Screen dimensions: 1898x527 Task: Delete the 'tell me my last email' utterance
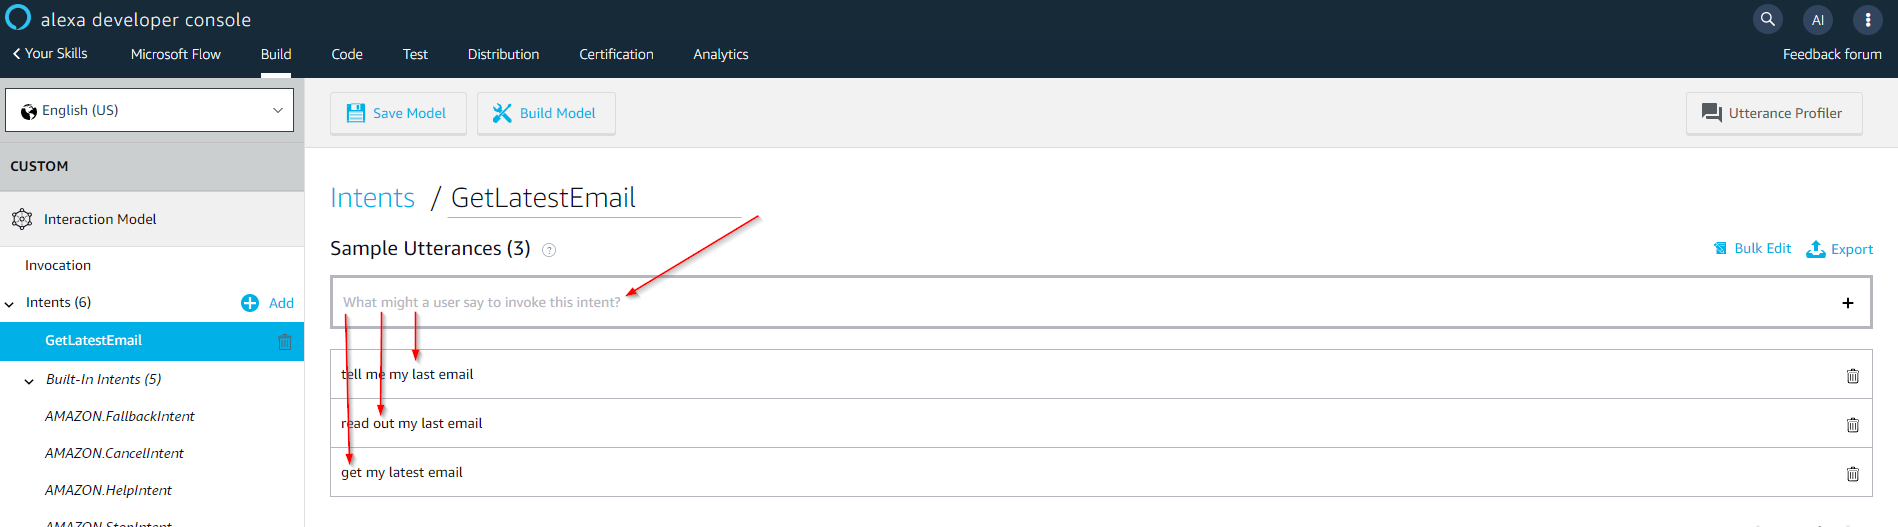[1852, 376]
